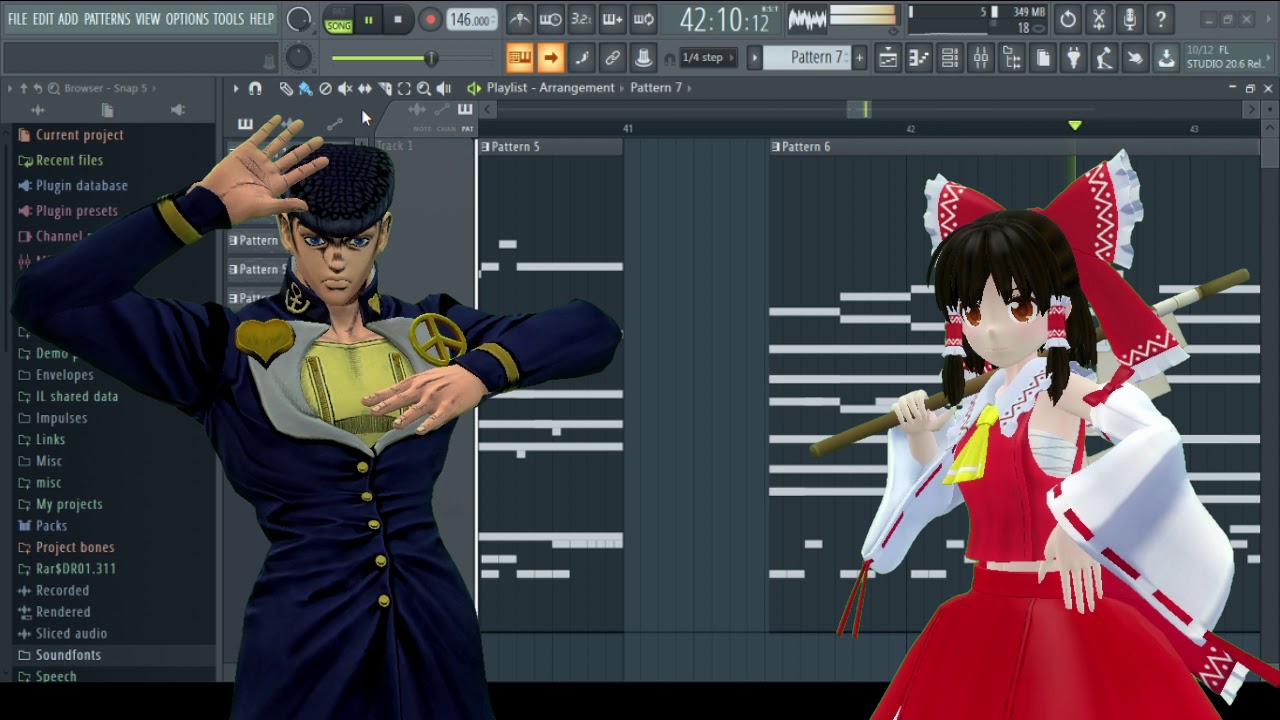1280x720 pixels.
Task: Stop playback with the stop button
Action: pos(398,20)
